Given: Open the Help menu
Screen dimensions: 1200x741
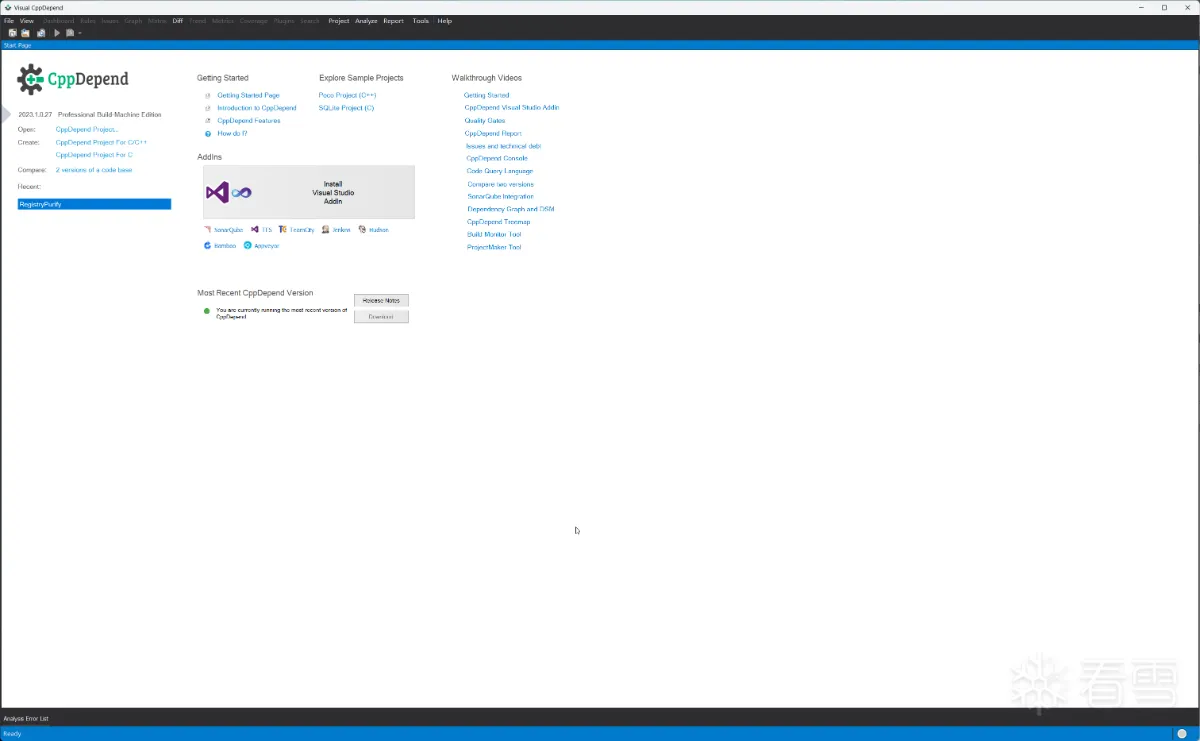Looking at the screenshot, I should pos(445,21).
